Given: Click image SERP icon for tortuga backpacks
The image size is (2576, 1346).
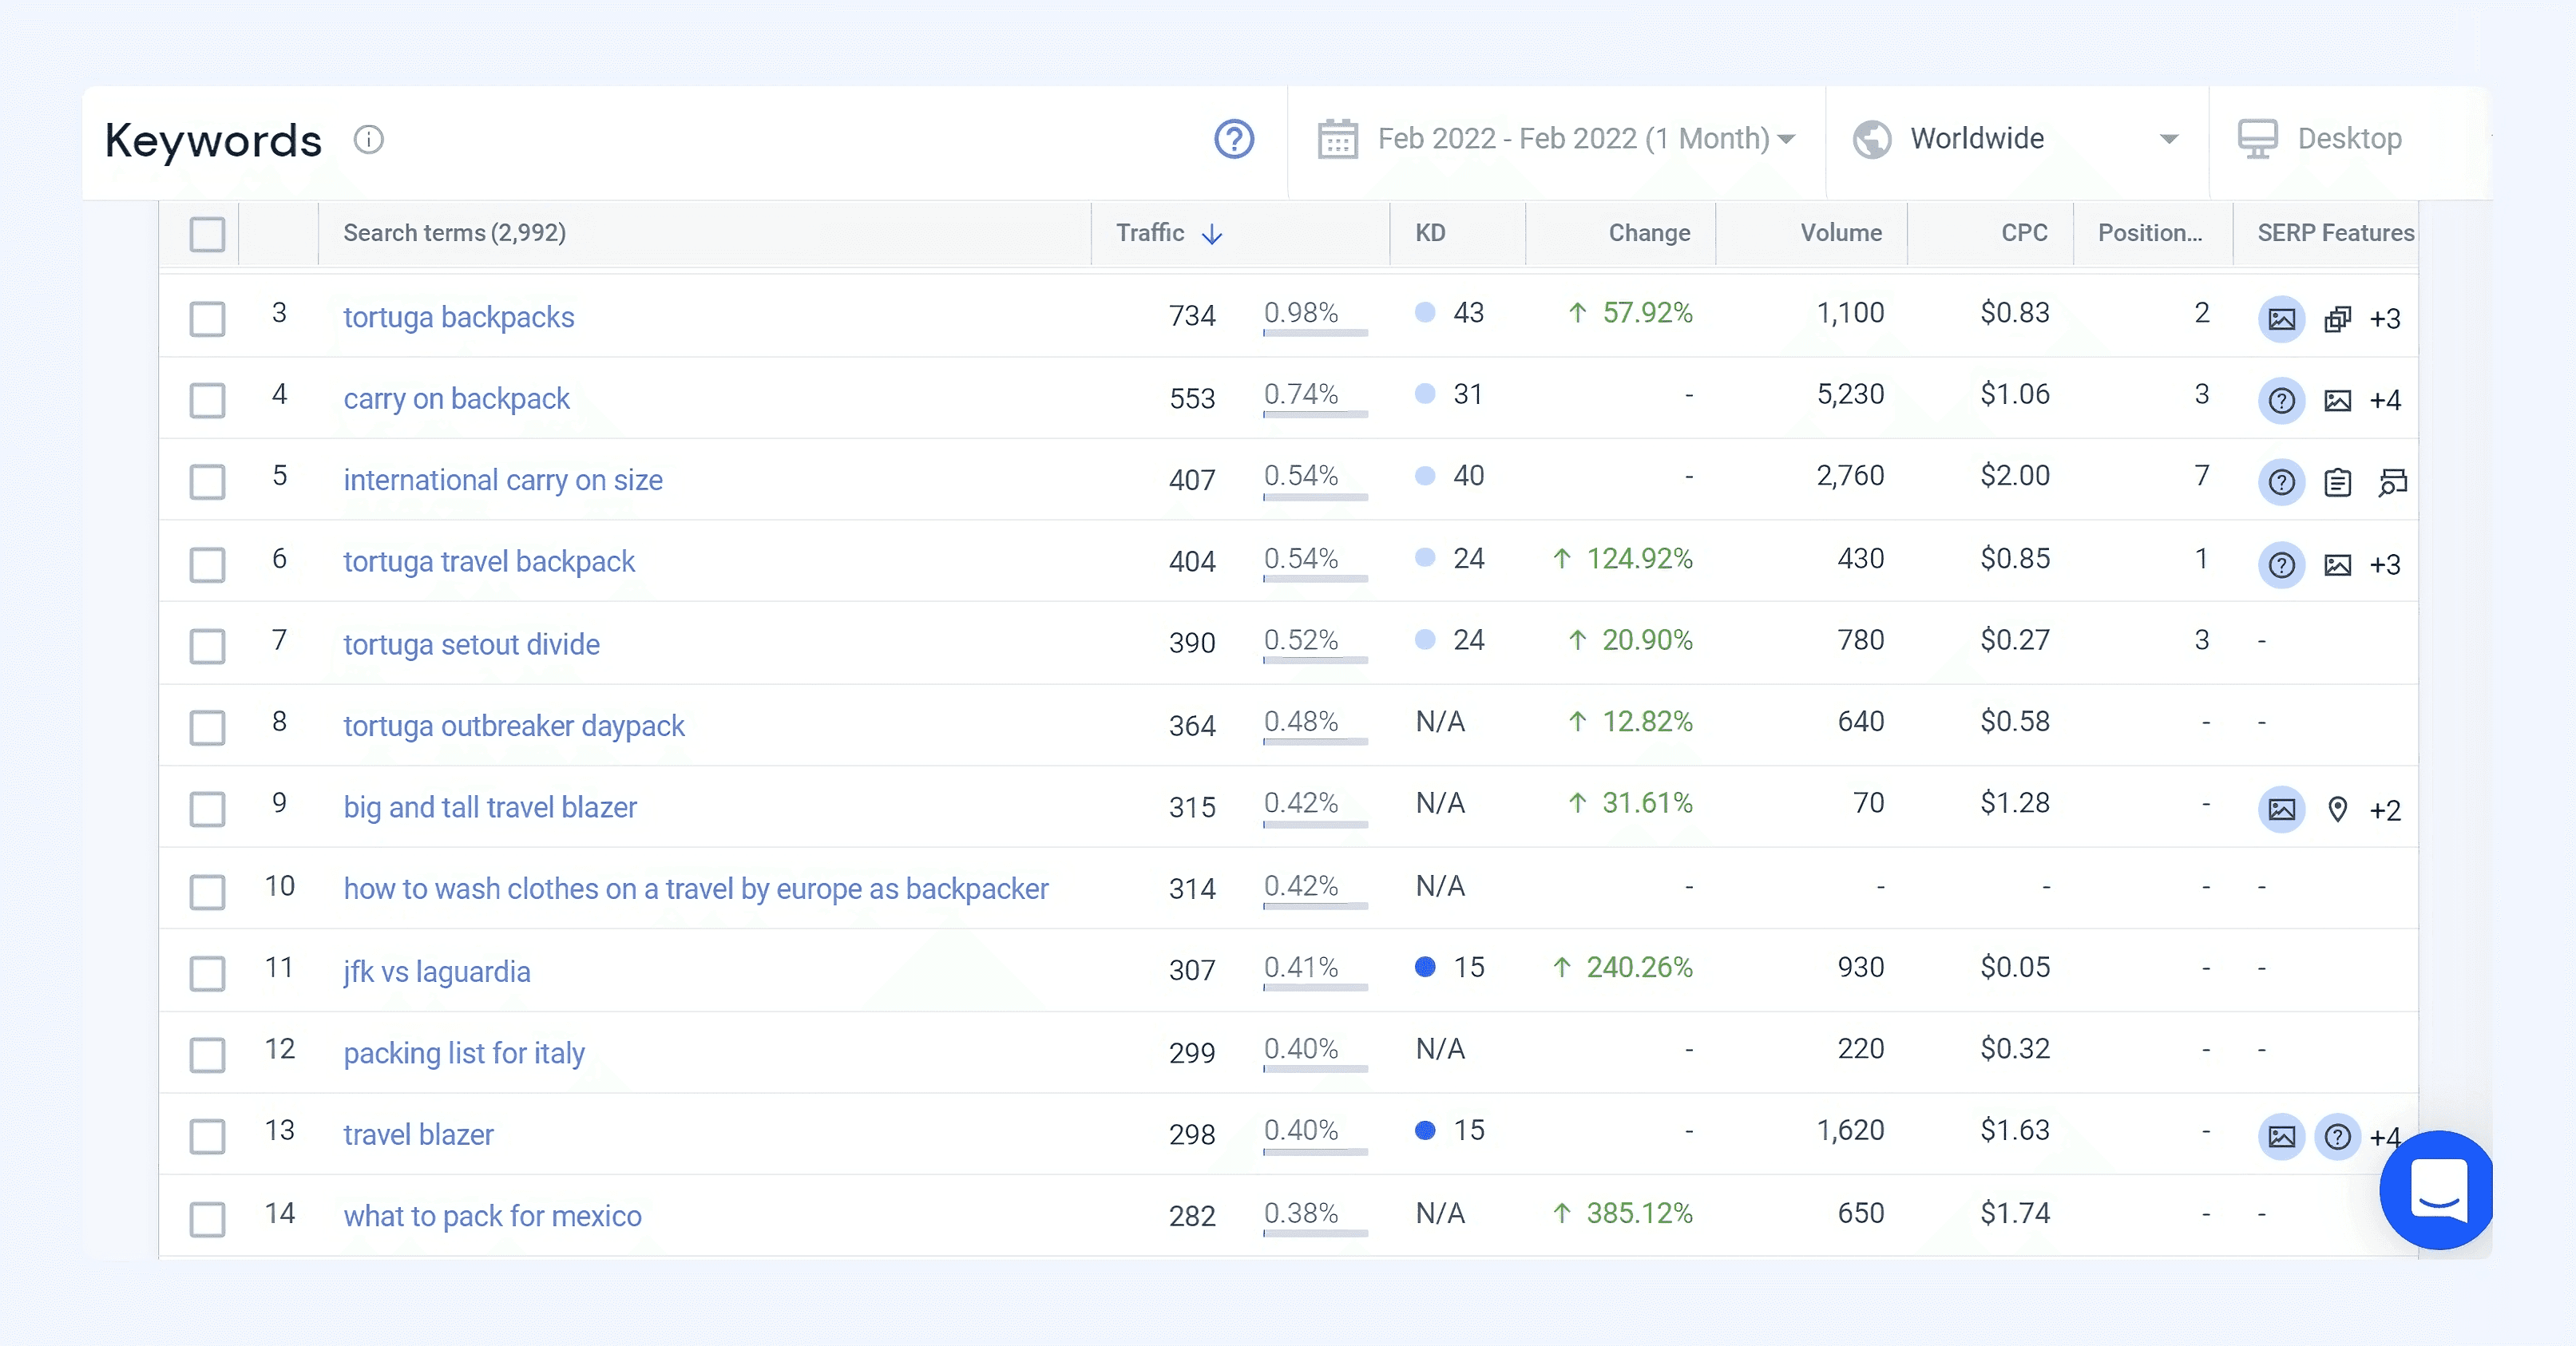Looking at the screenshot, I should (x=2281, y=319).
